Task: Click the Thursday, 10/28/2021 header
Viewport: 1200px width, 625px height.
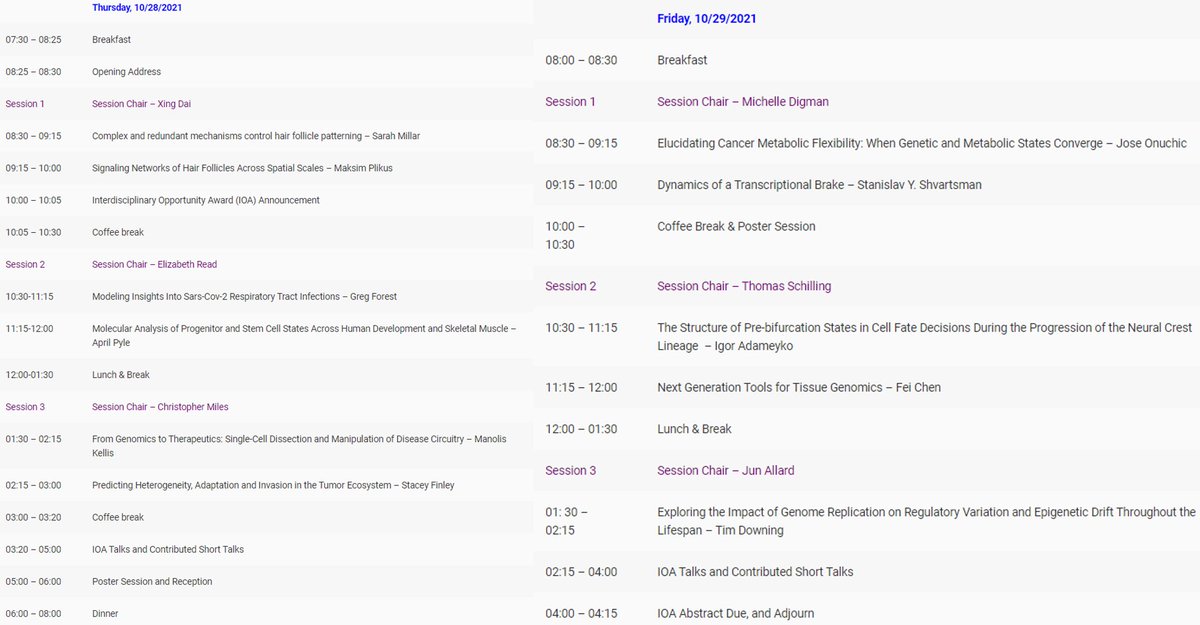Action: point(137,8)
